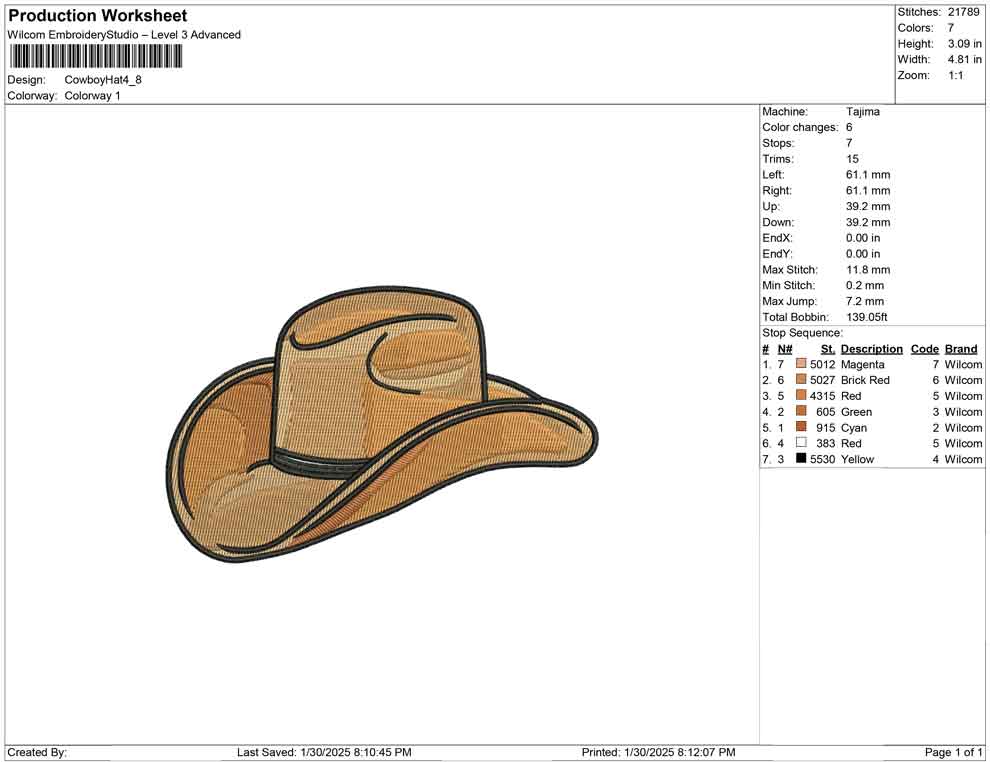
Task: Click the 'Color changes:' label
Action: click(800, 128)
